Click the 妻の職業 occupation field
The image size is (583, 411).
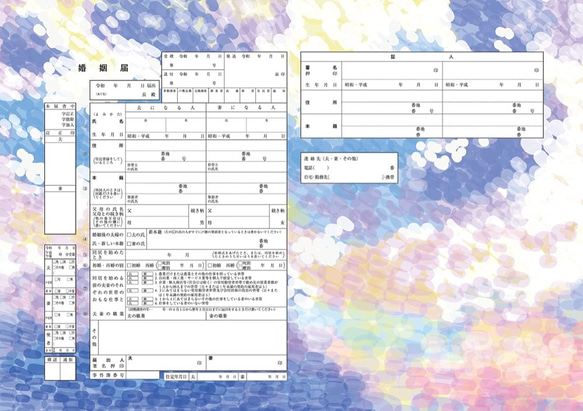click(x=247, y=316)
